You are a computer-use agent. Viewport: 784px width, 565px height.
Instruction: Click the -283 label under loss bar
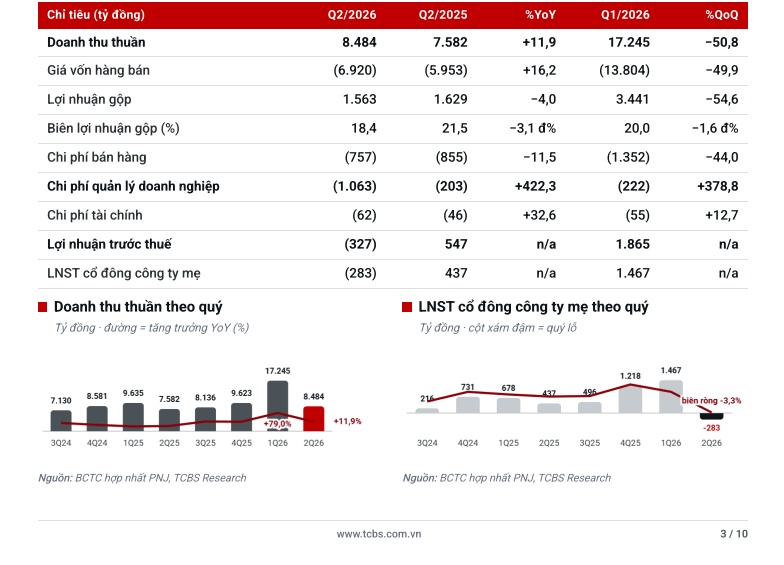click(x=712, y=428)
